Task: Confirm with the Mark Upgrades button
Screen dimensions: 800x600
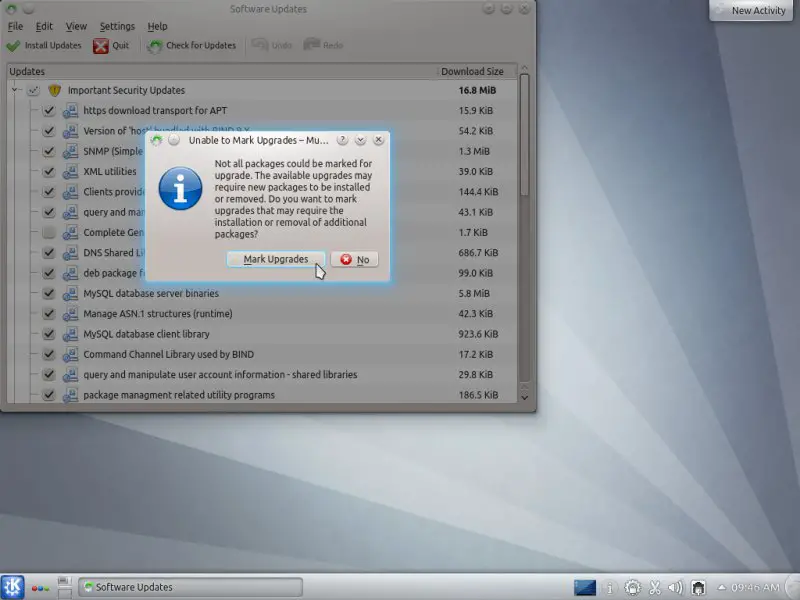Action: (x=276, y=259)
